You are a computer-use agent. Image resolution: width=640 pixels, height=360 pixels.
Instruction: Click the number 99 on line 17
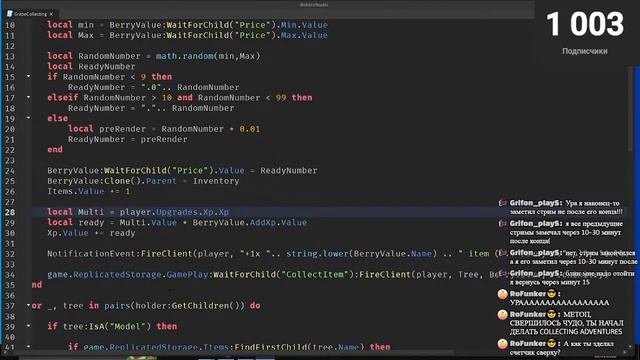[281, 98]
